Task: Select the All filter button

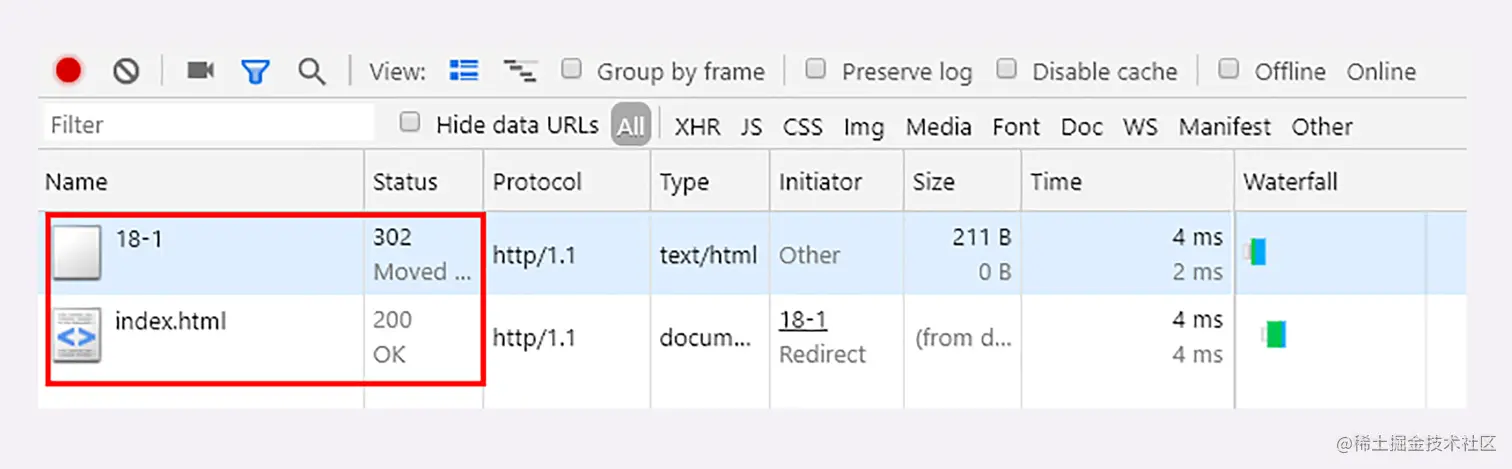Action: tap(631, 127)
